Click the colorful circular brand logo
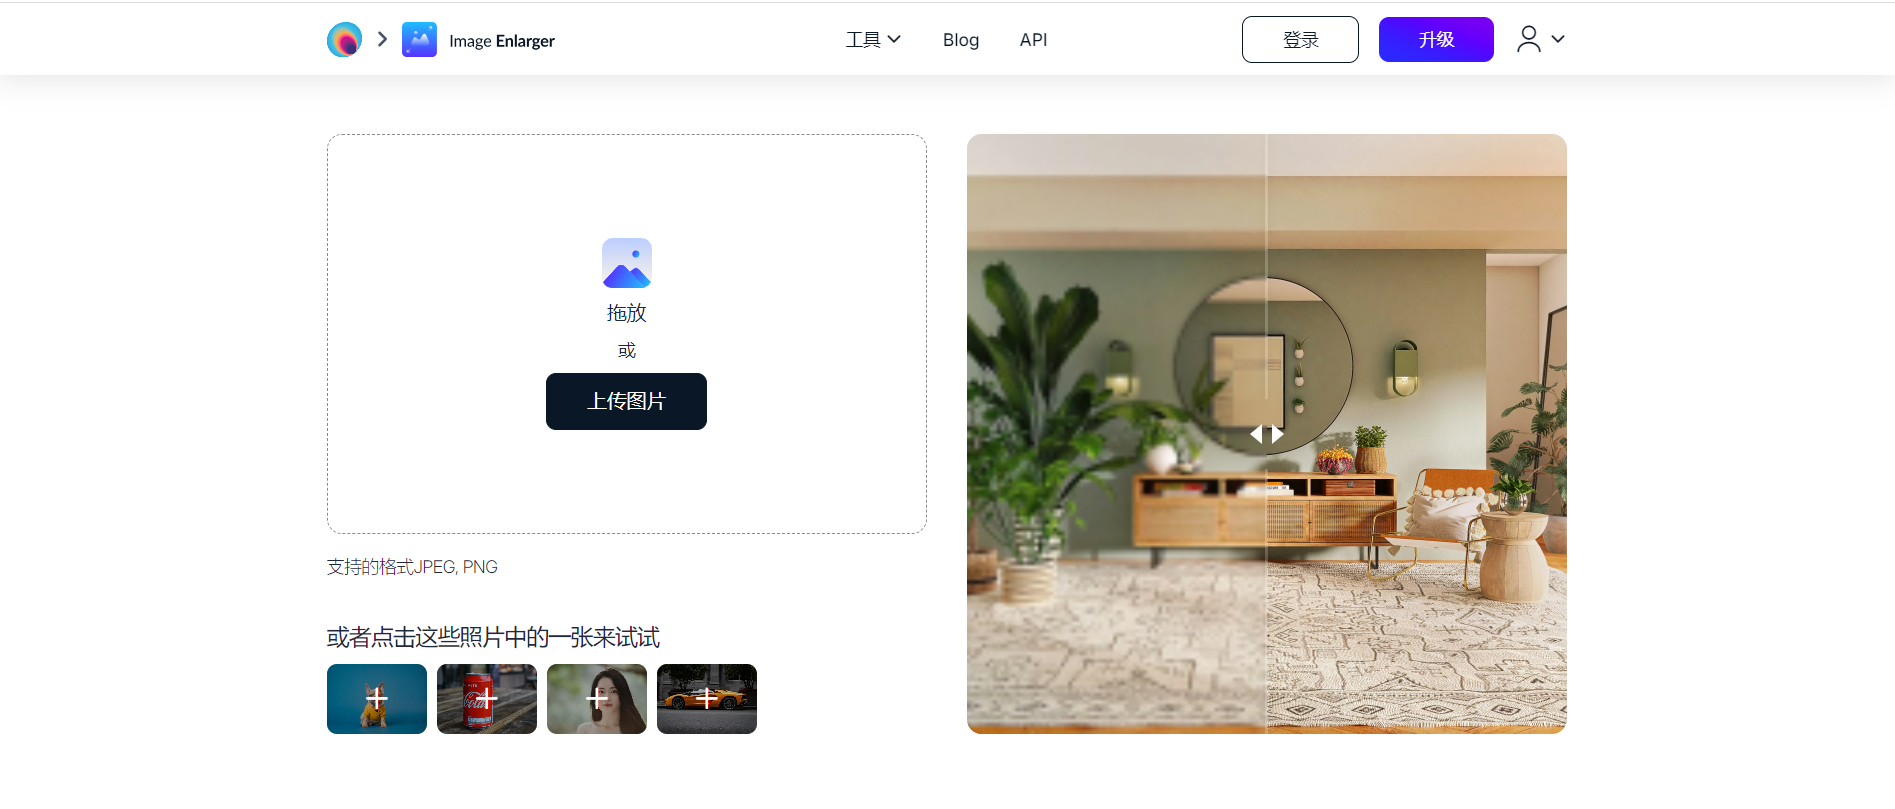1895x809 pixels. point(344,40)
